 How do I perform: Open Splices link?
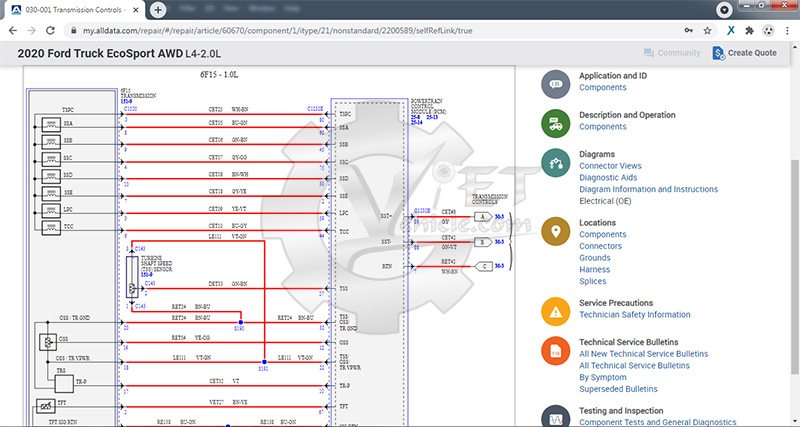pos(593,281)
